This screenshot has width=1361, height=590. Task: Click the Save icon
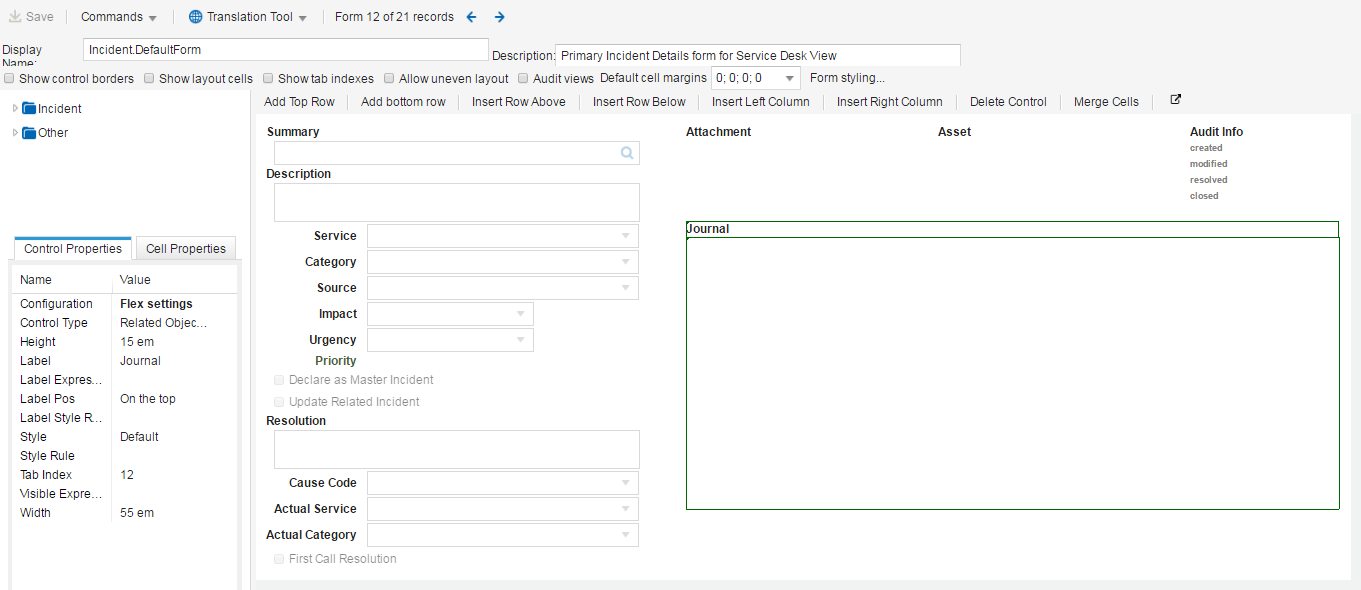pyautogui.click(x=15, y=17)
